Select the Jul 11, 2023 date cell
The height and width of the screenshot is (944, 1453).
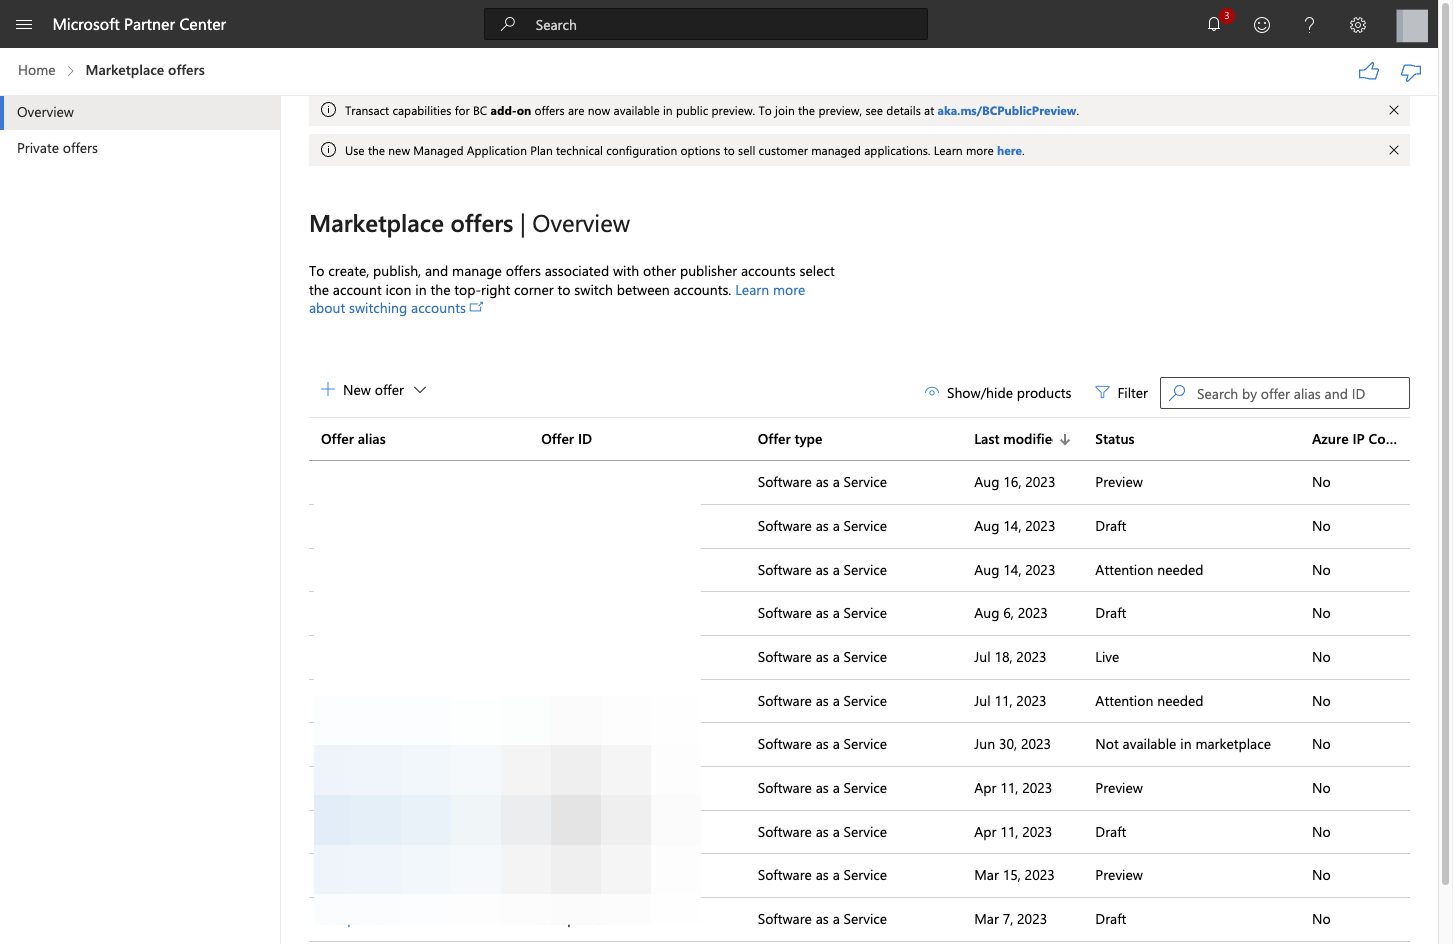click(1010, 701)
